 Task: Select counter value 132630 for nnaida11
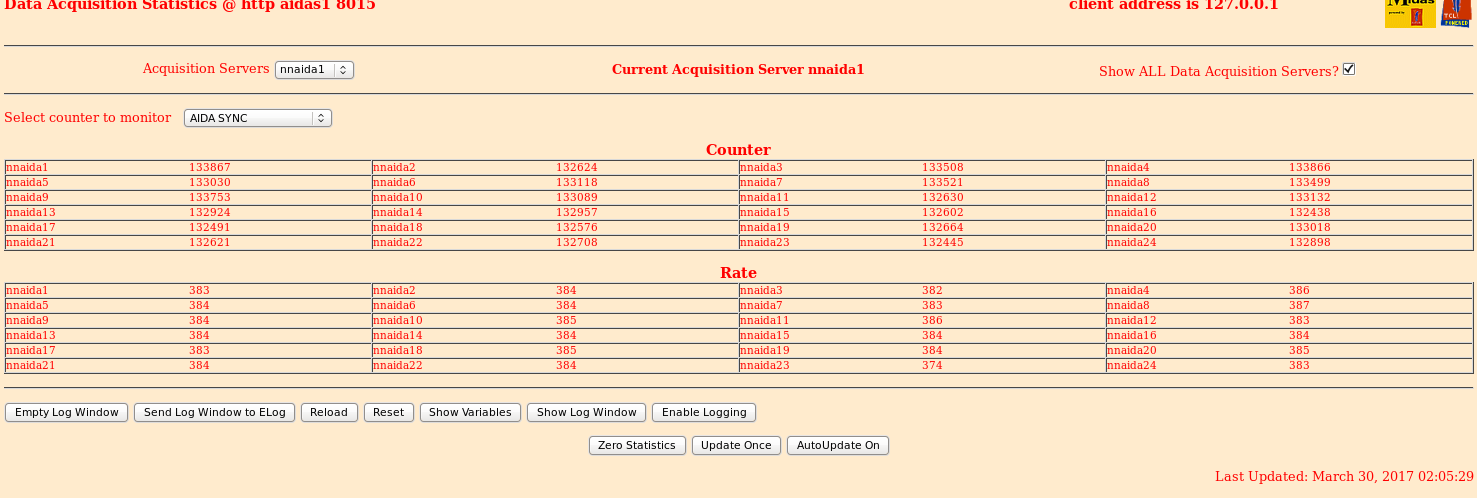(x=943, y=198)
